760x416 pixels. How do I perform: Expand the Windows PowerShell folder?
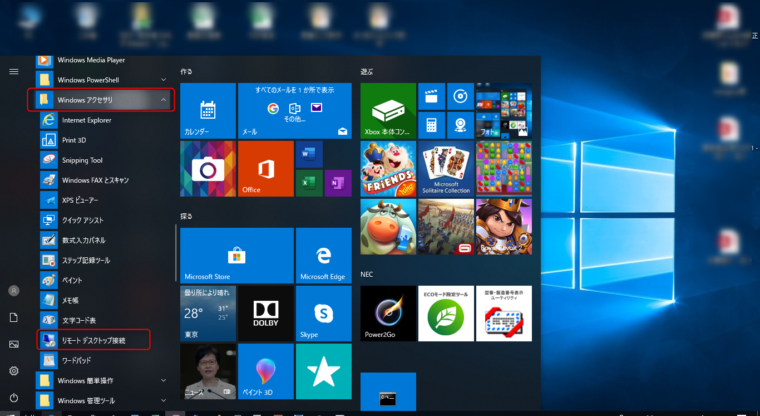click(102, 80)
